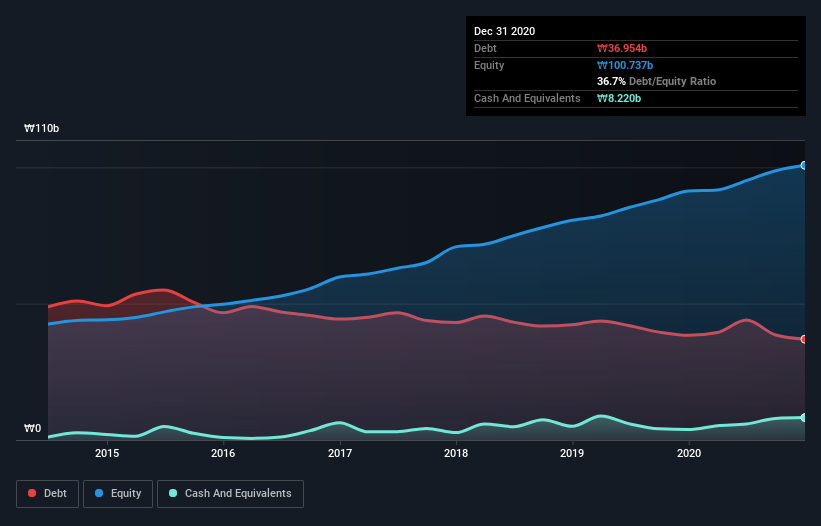The width and height of the screenshot is (821, 526).
Task: Click the Dec 31 2020 tooltip date
Action: [x=504, y=31]
